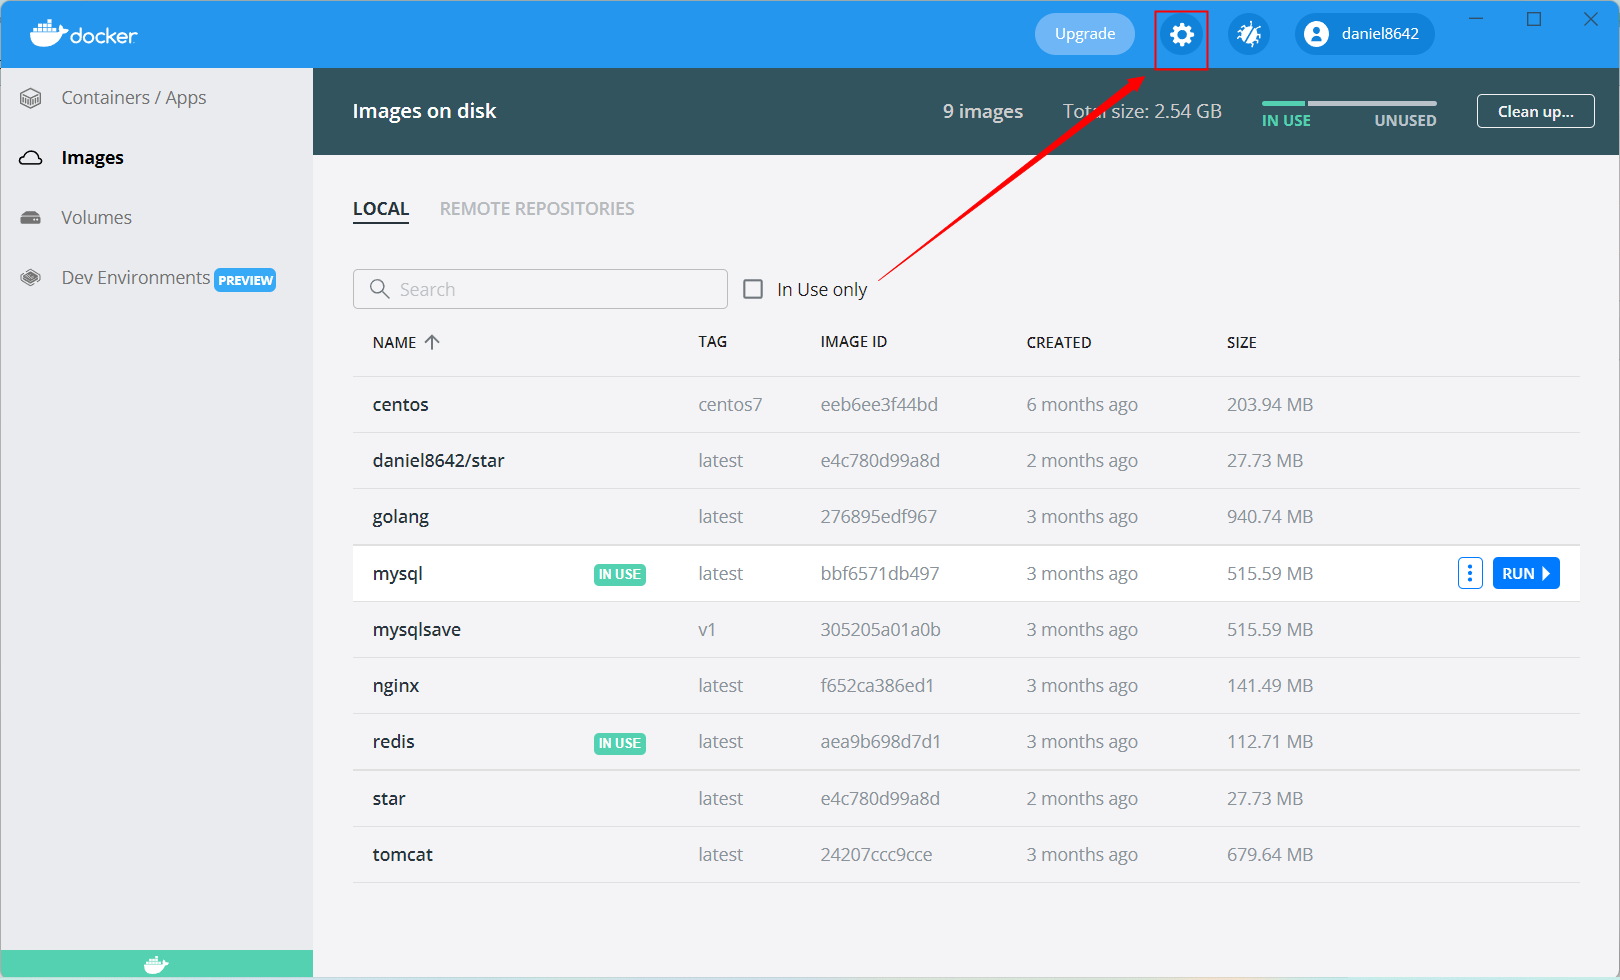Click image ID bbf6571db497
The height and width of the screenshot is (980, 1620).
coord(880,574)
